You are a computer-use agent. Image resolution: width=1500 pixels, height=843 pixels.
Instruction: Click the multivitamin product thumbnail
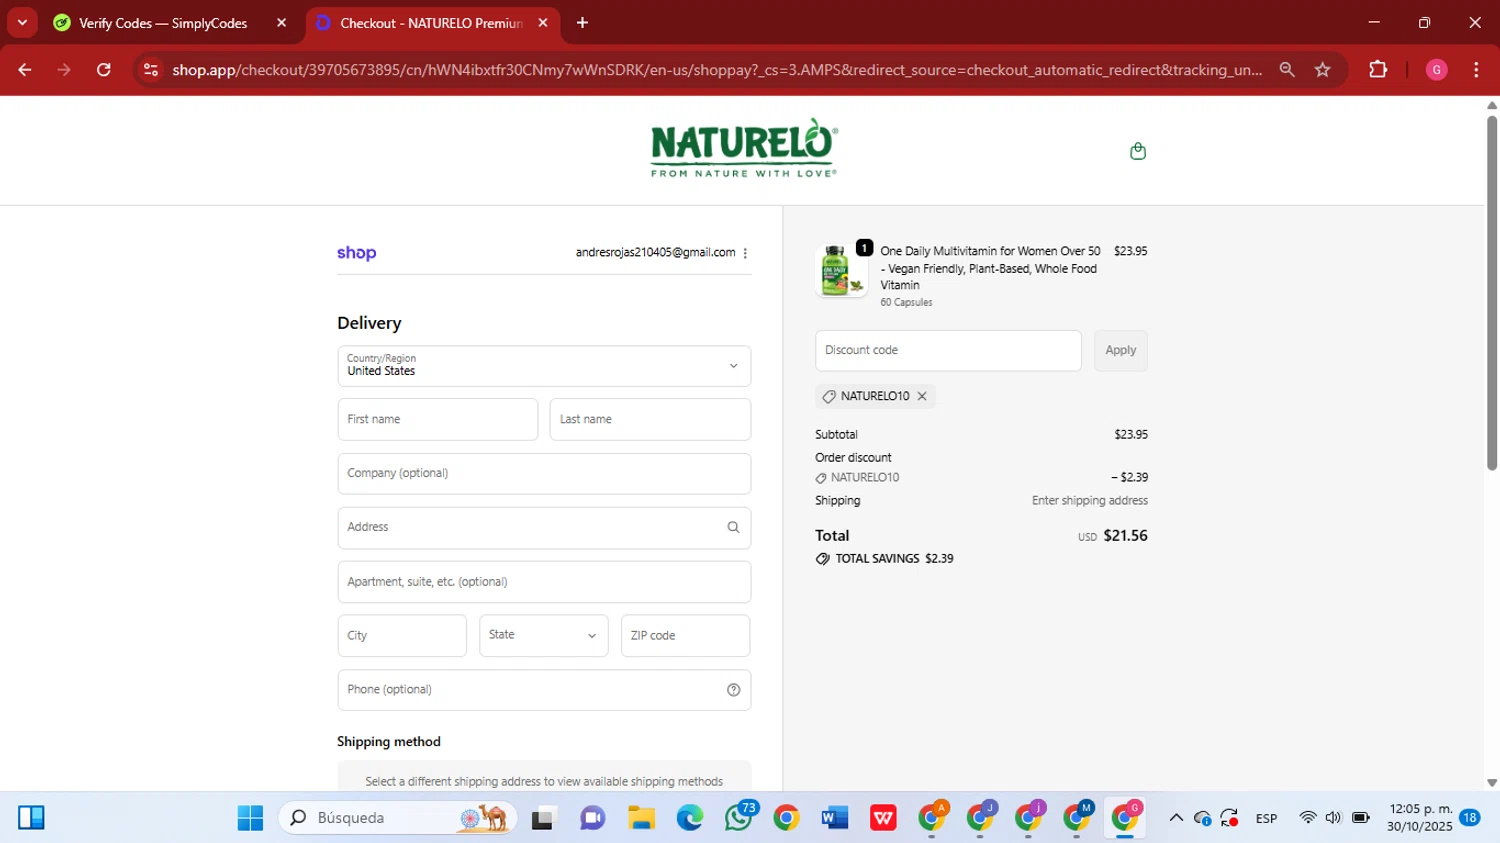pyautogui.click(x=842, y=271)
